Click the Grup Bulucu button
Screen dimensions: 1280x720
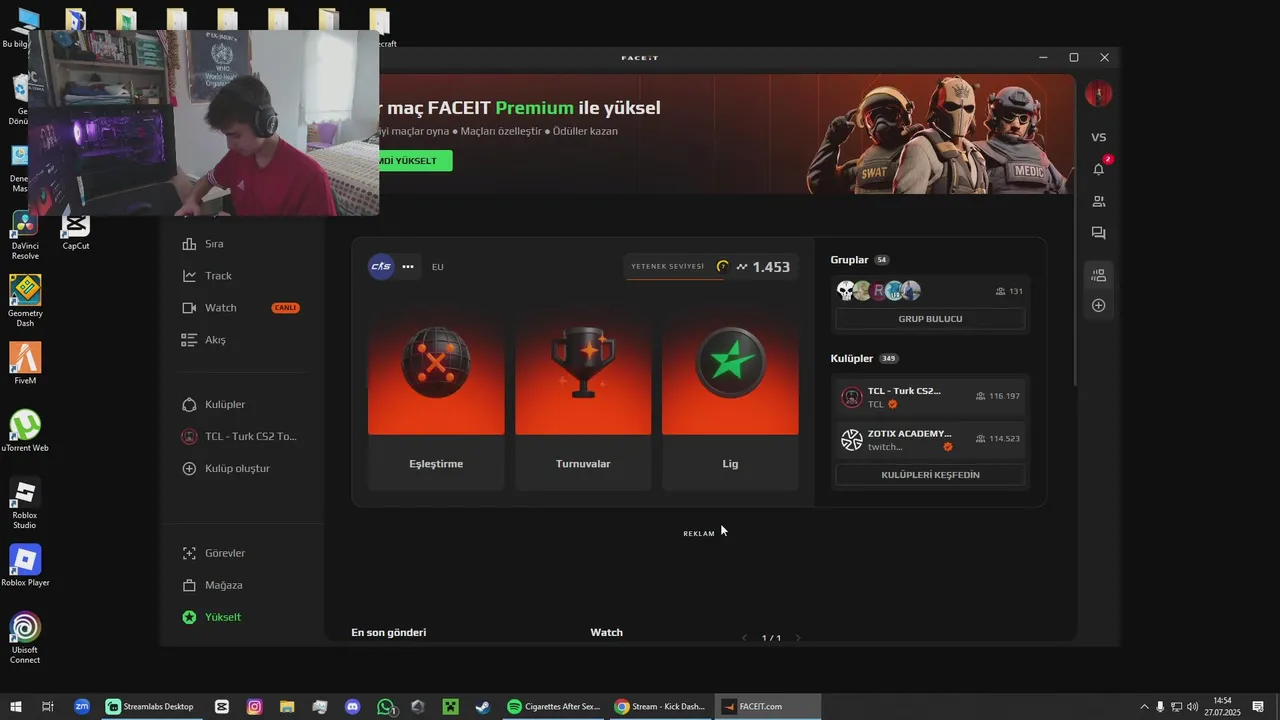coord(930,319)
